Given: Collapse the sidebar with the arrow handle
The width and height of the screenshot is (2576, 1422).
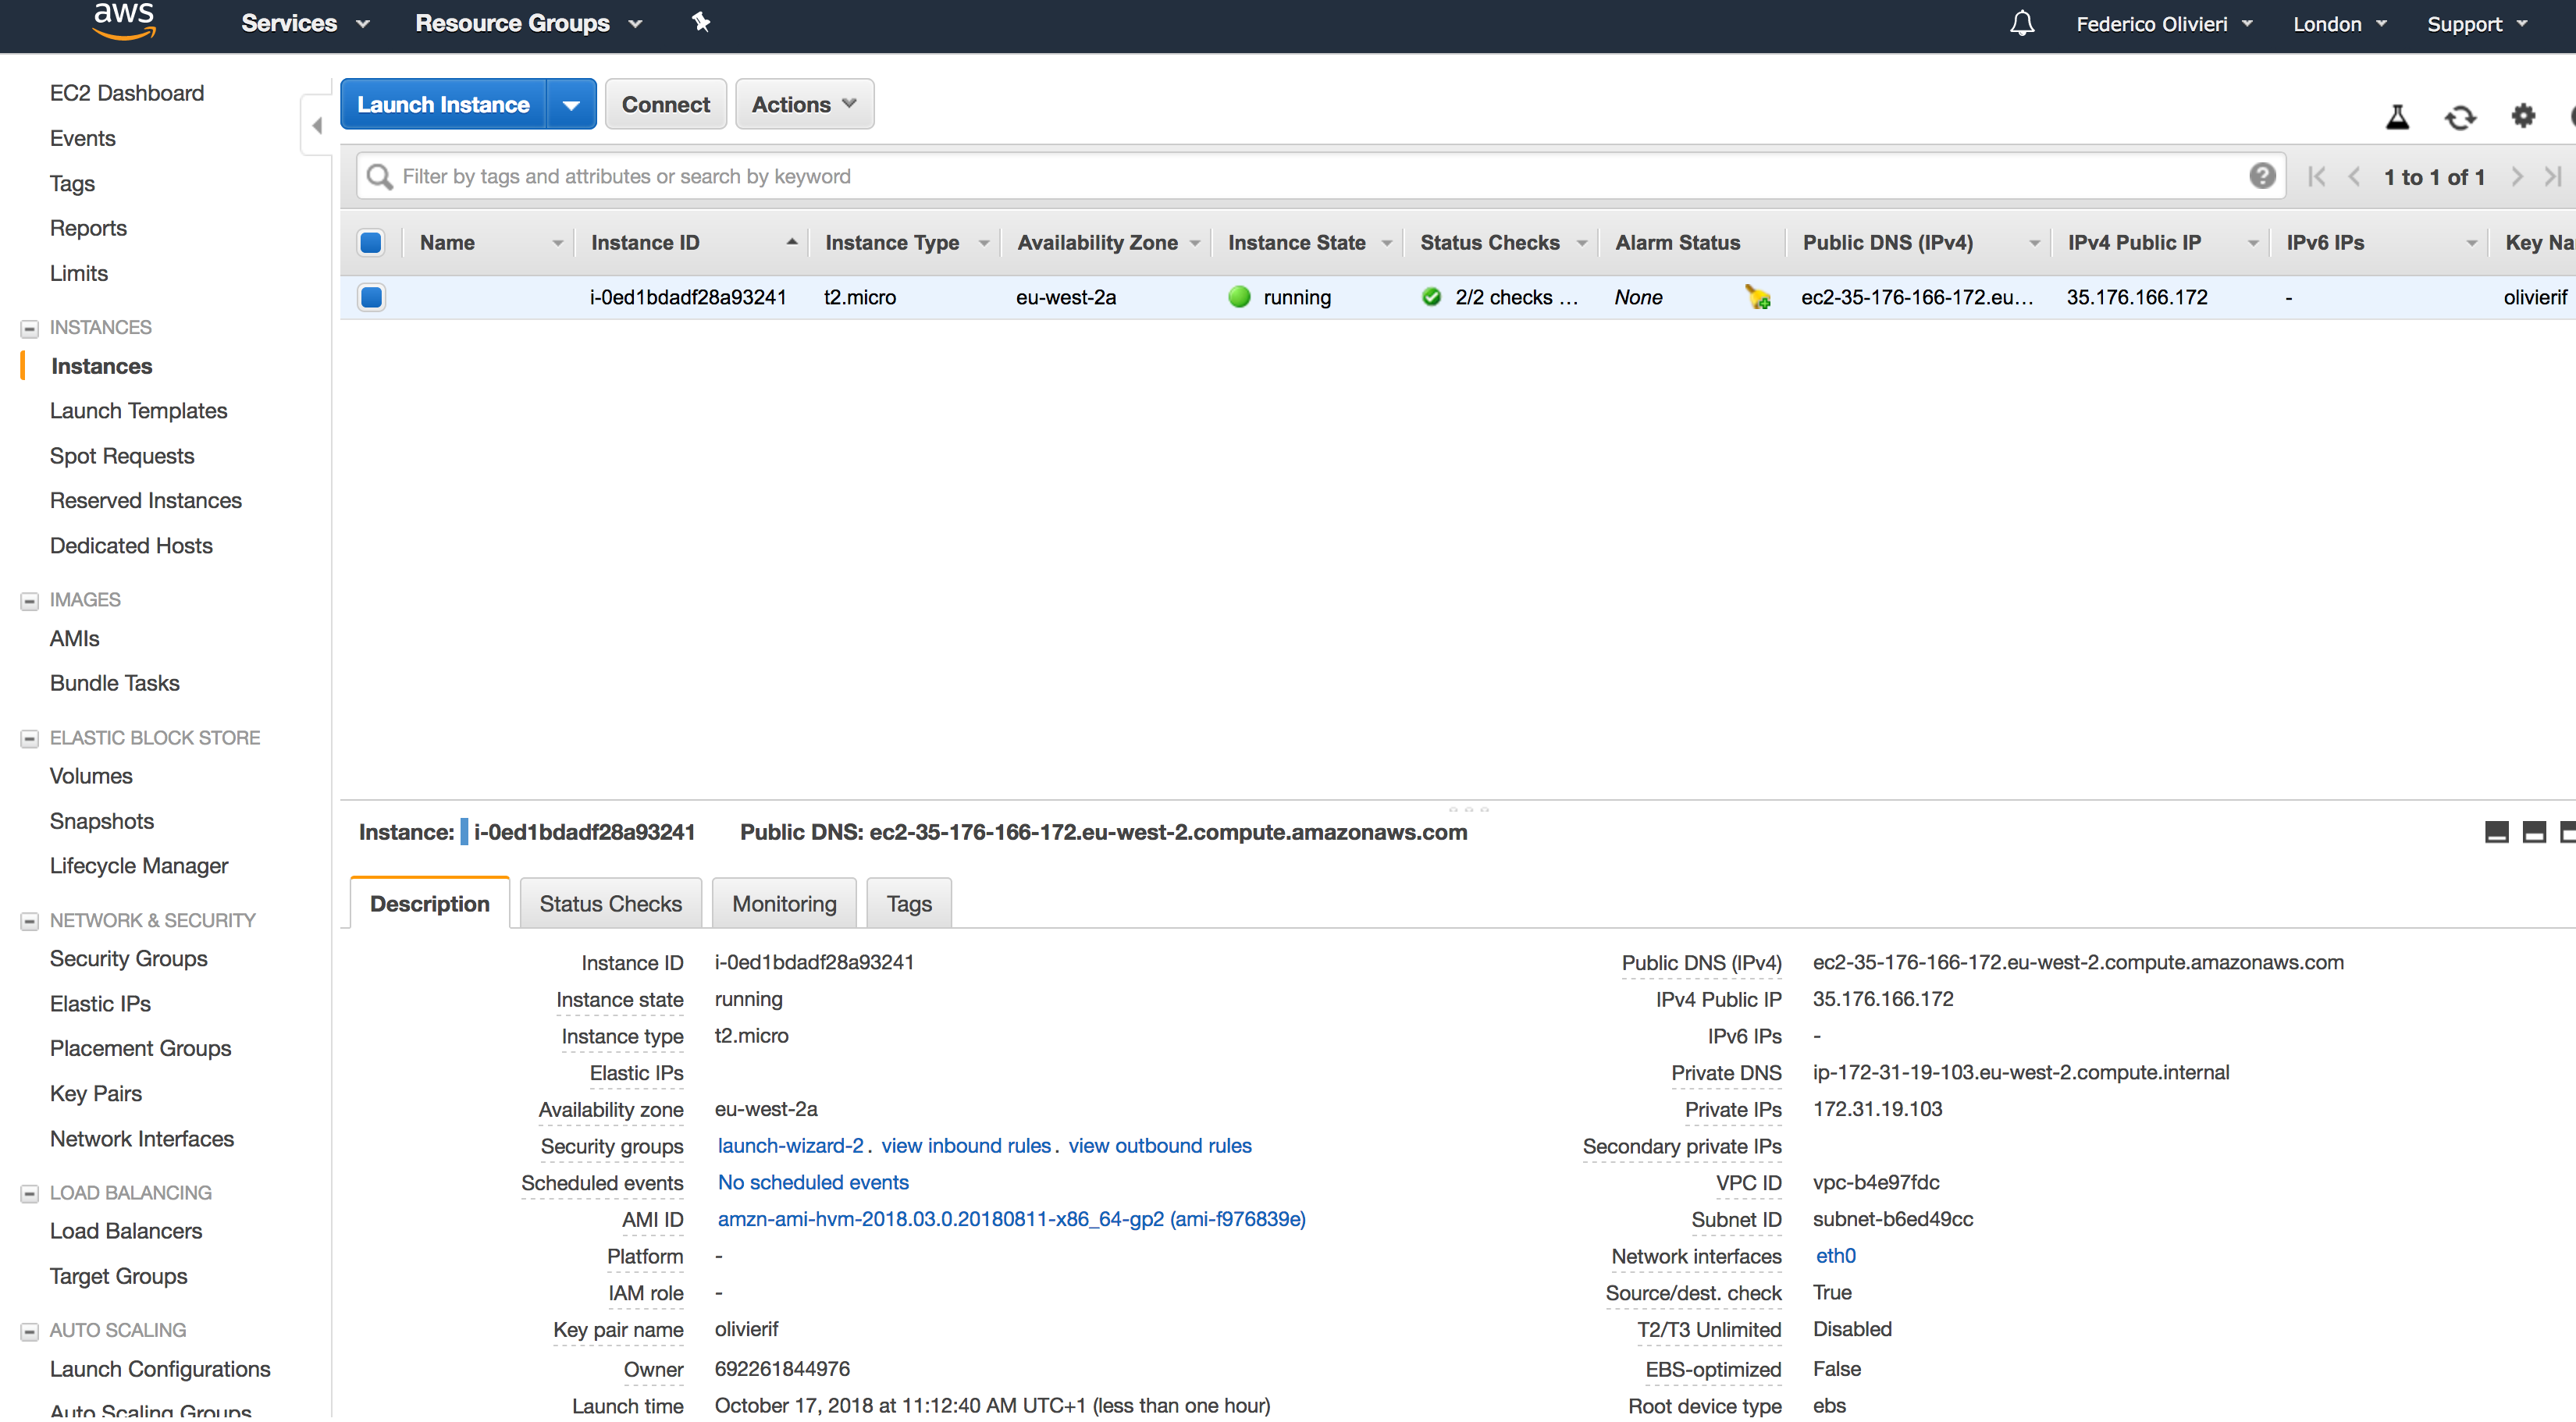Looking at the screenshot, I should tap(317, 126).
